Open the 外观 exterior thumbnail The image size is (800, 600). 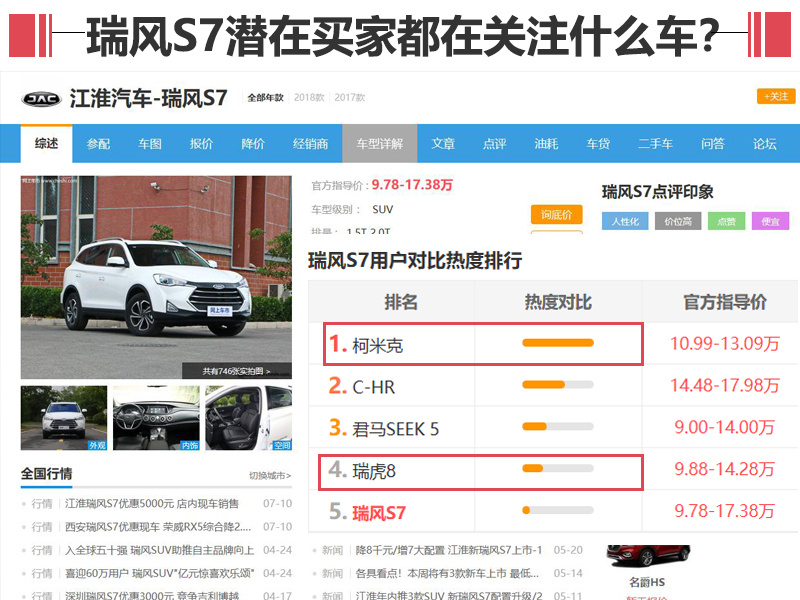tap(64, 418)
